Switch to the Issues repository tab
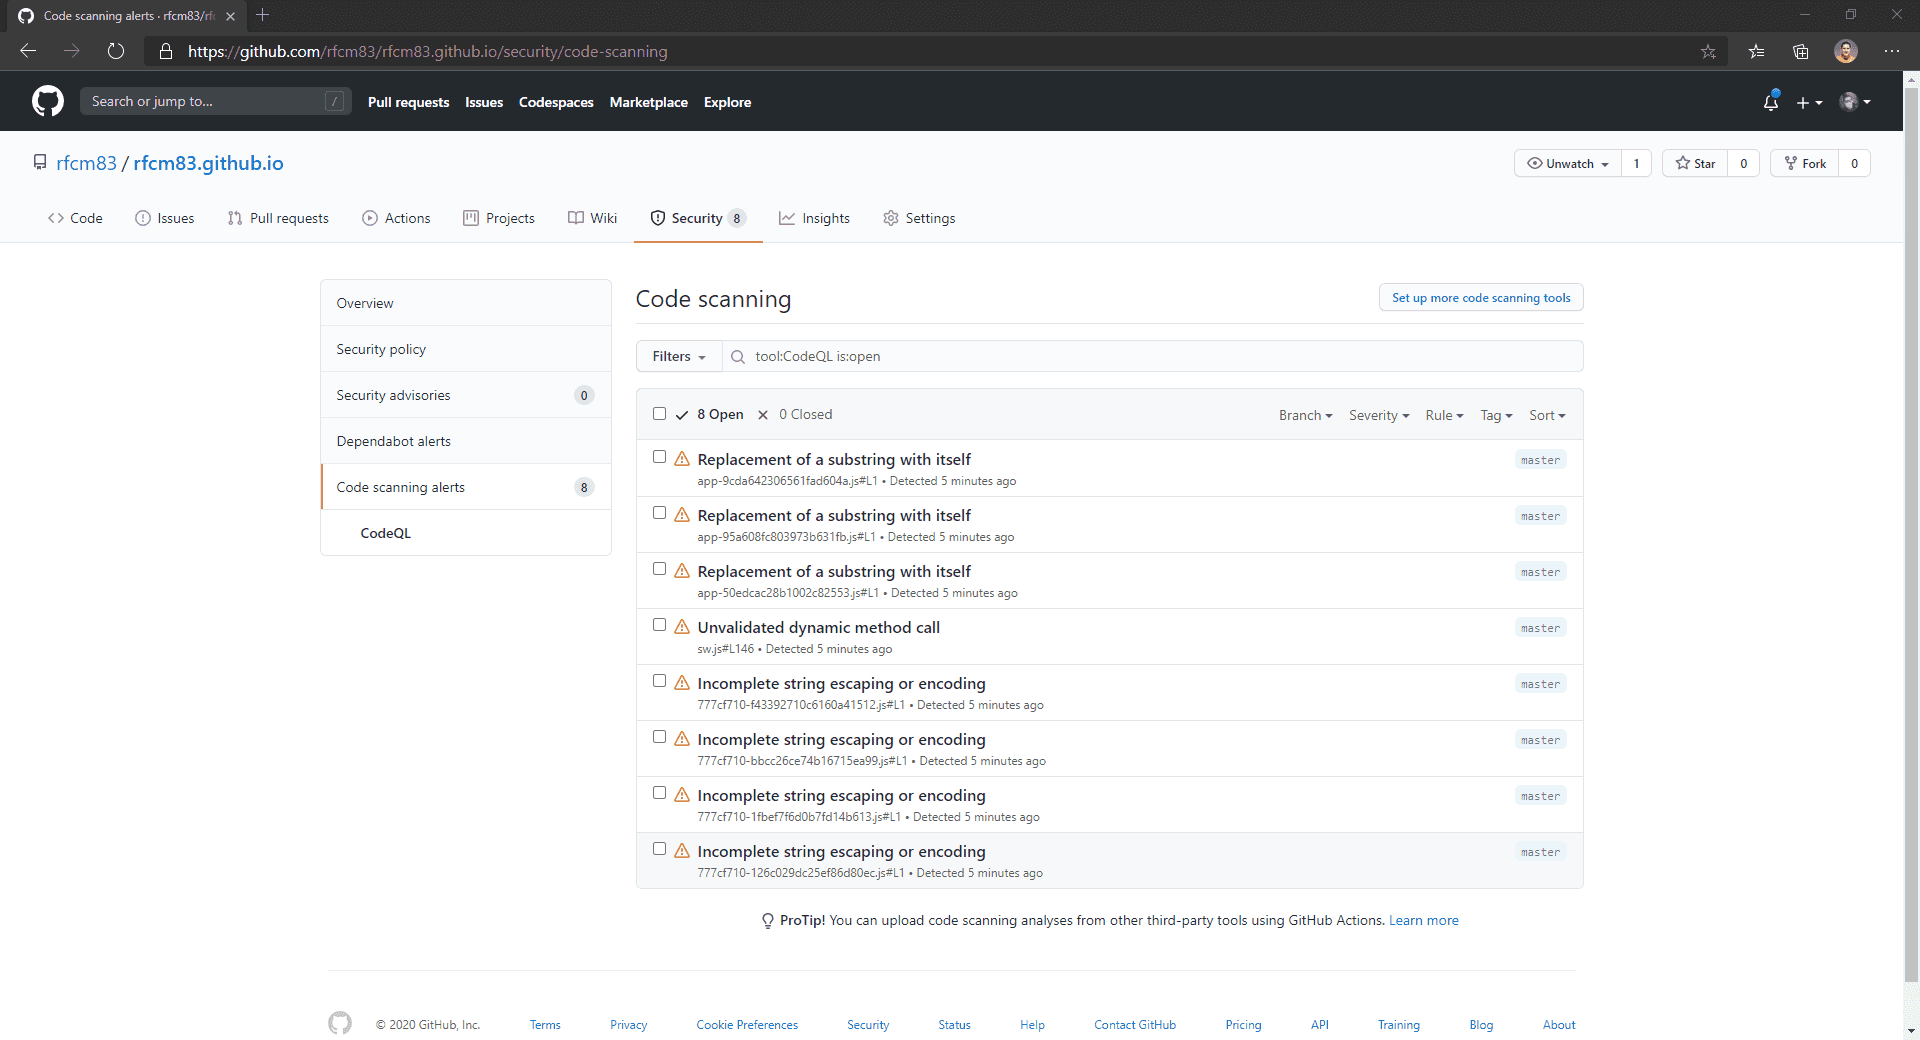This screenshot has height=1040, width=1920. coord(165,218)
